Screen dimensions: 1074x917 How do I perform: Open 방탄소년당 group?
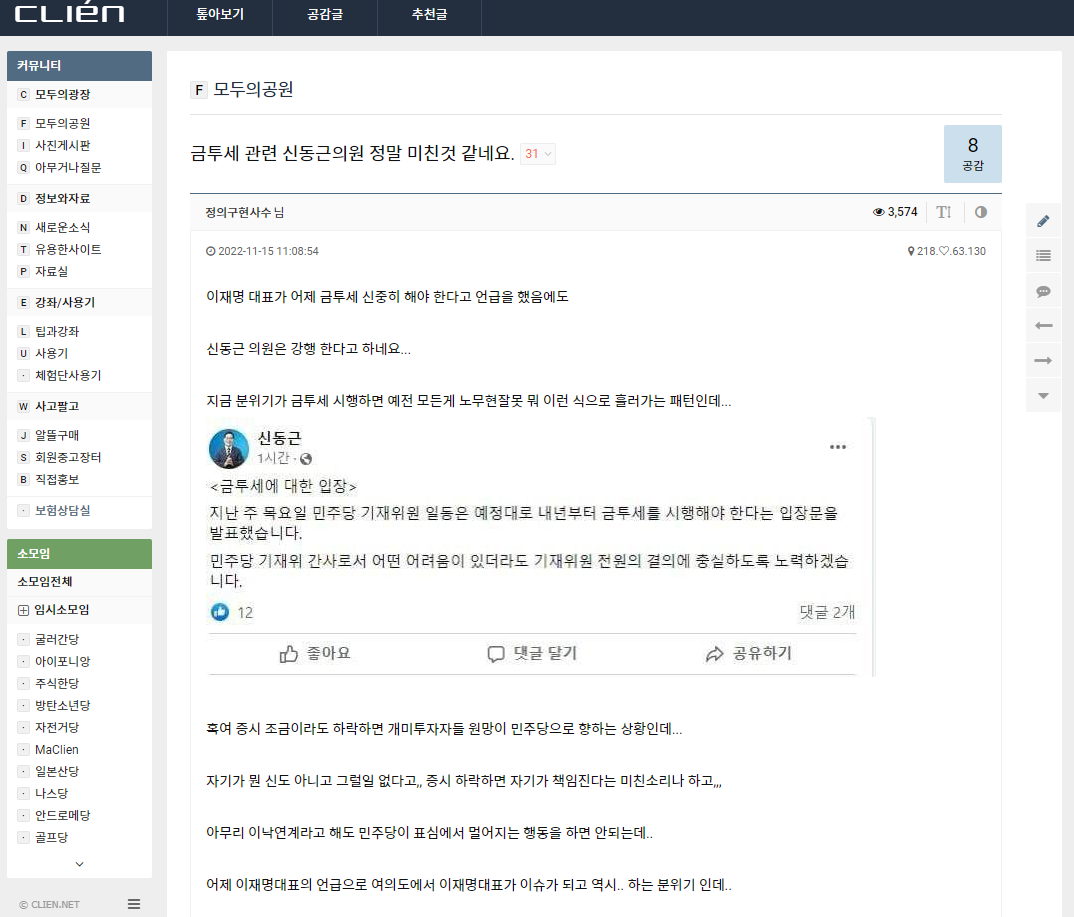[62, 705]
